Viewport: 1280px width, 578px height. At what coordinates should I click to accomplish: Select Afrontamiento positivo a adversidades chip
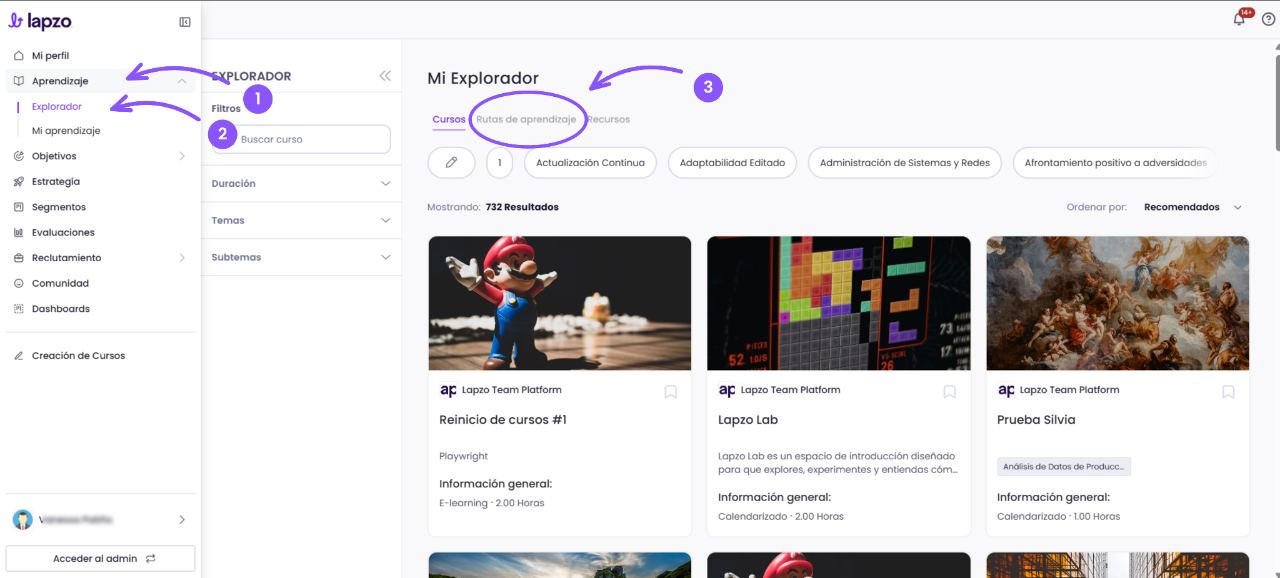(1115, 163)
